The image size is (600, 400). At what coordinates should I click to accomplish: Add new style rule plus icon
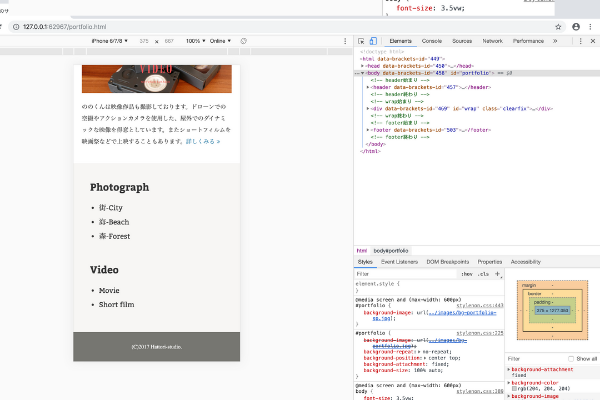pyautogui.click(x=497, y=274)
